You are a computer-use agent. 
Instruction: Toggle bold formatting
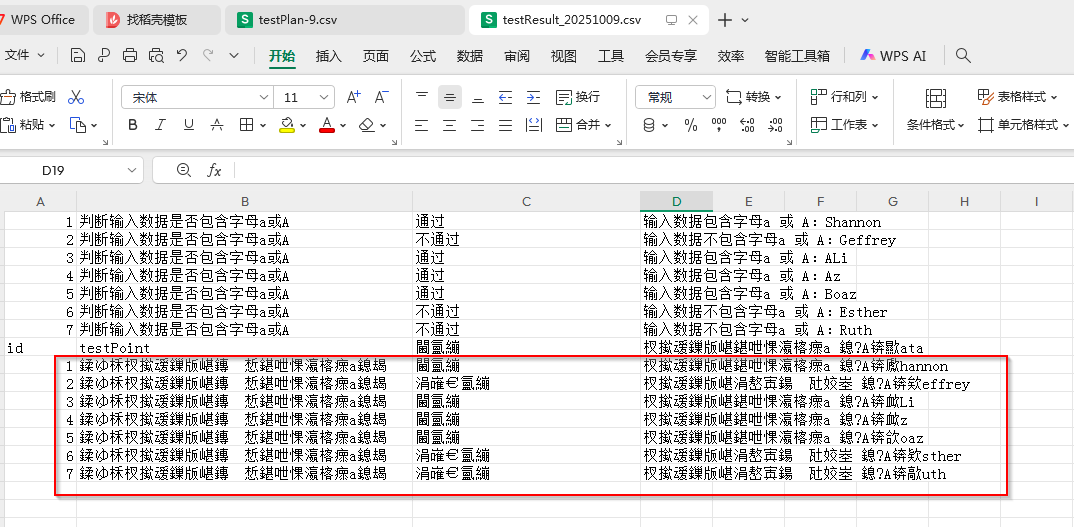pos(133,125)
